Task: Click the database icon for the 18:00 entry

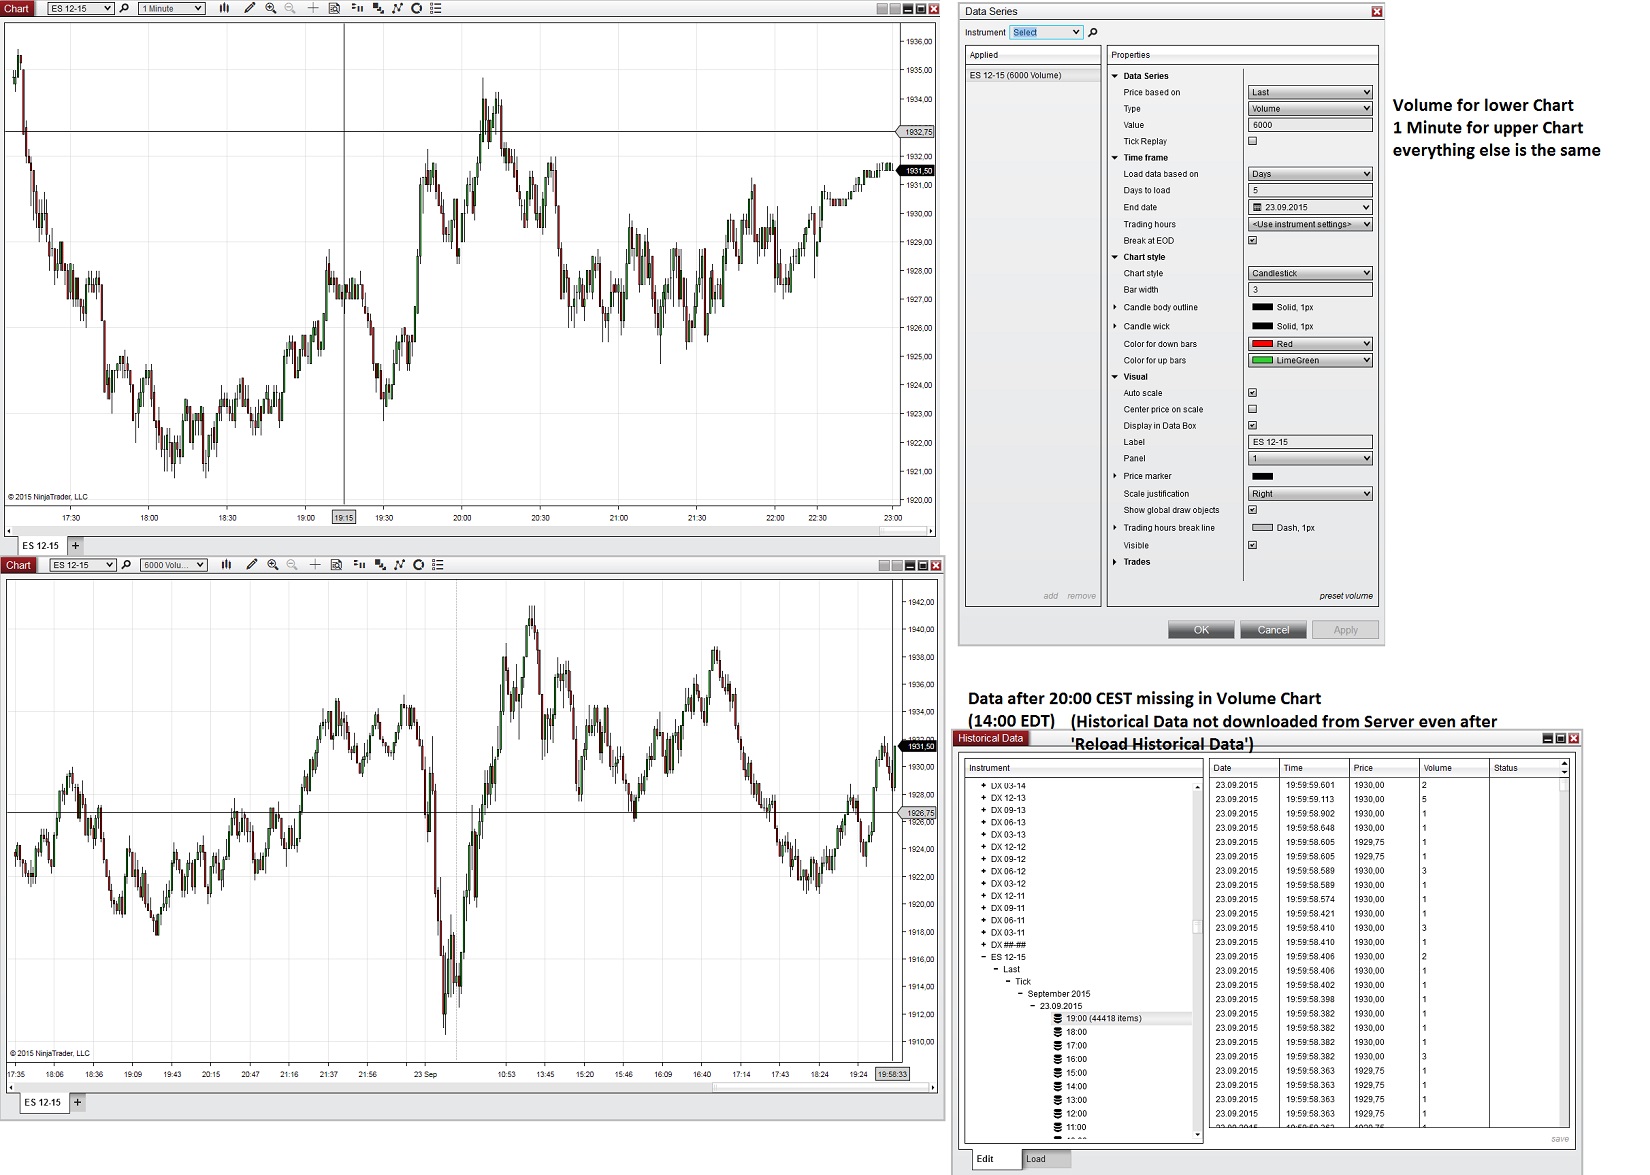Action: [x=1057, y=1032]
